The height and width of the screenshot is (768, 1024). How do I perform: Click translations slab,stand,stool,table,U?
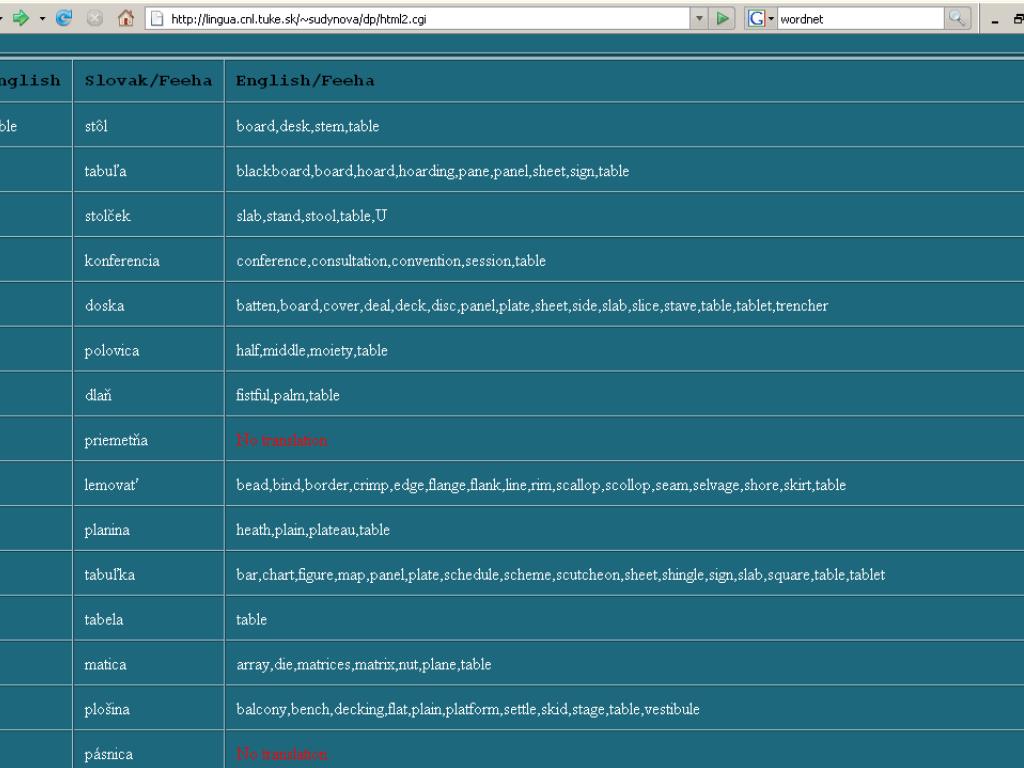pyautogui.click(x=312, y=216)
